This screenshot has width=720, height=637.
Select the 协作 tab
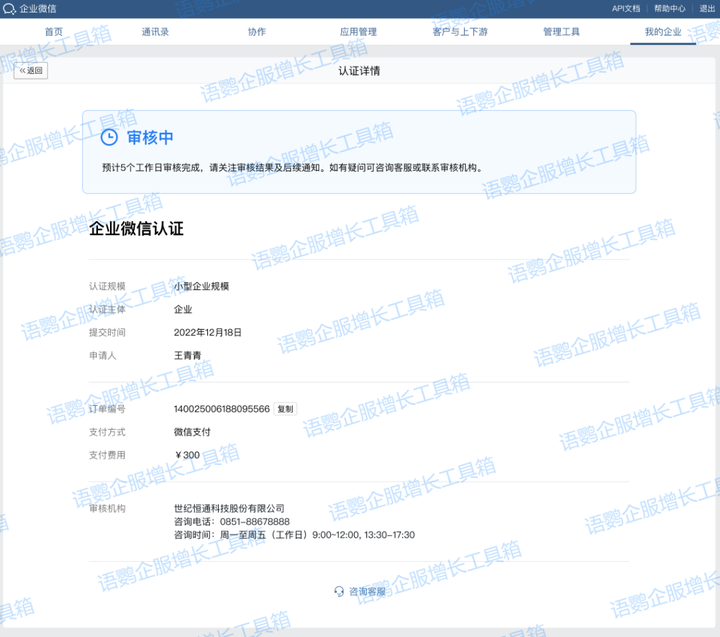(x=257, y=32)
